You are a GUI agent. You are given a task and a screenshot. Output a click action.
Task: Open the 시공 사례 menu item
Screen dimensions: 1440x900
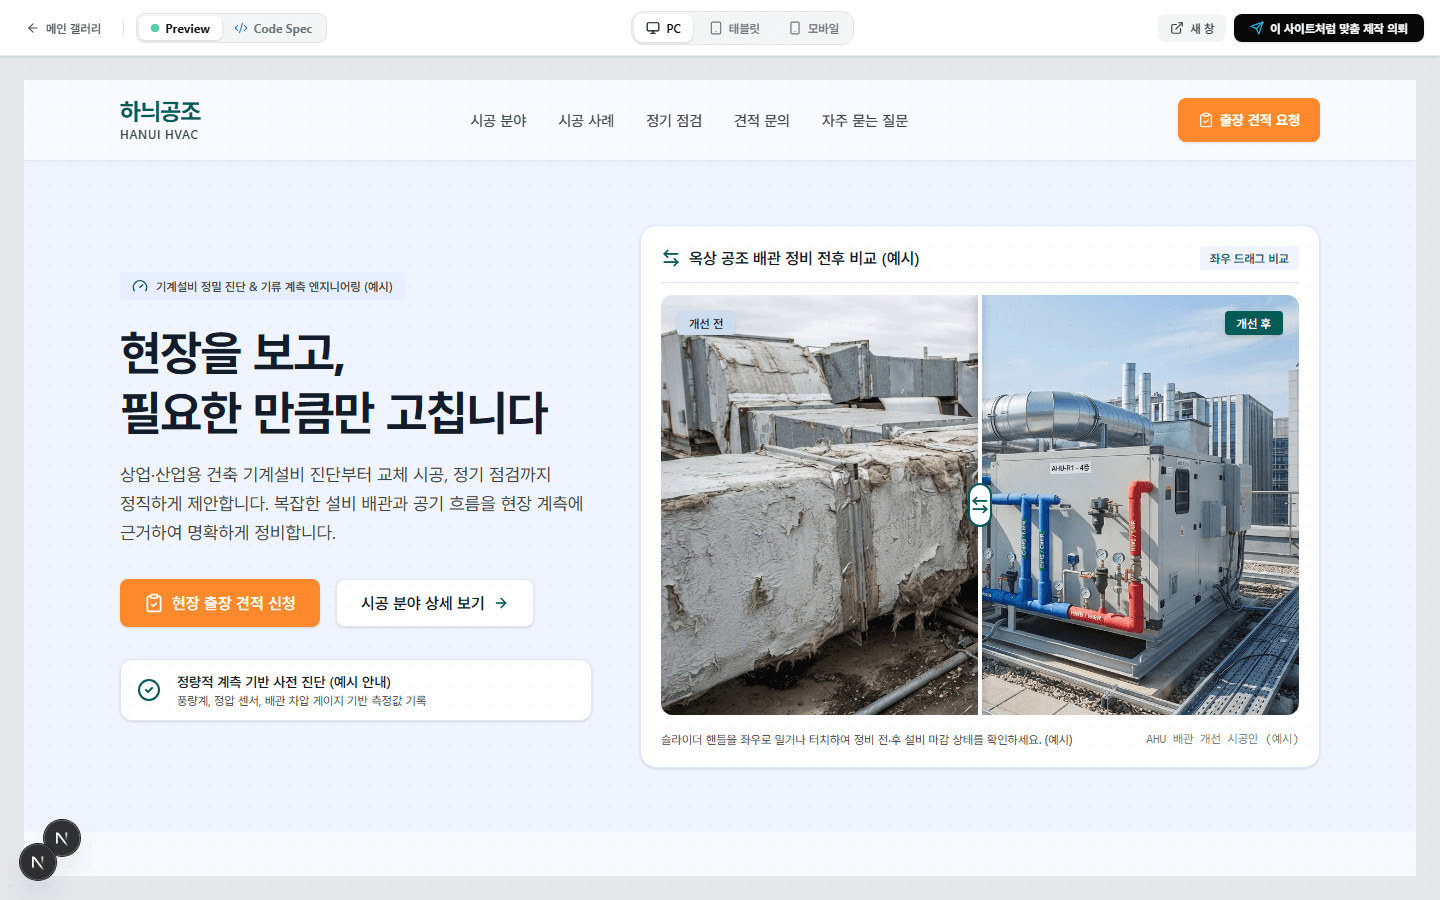[586, 120]
